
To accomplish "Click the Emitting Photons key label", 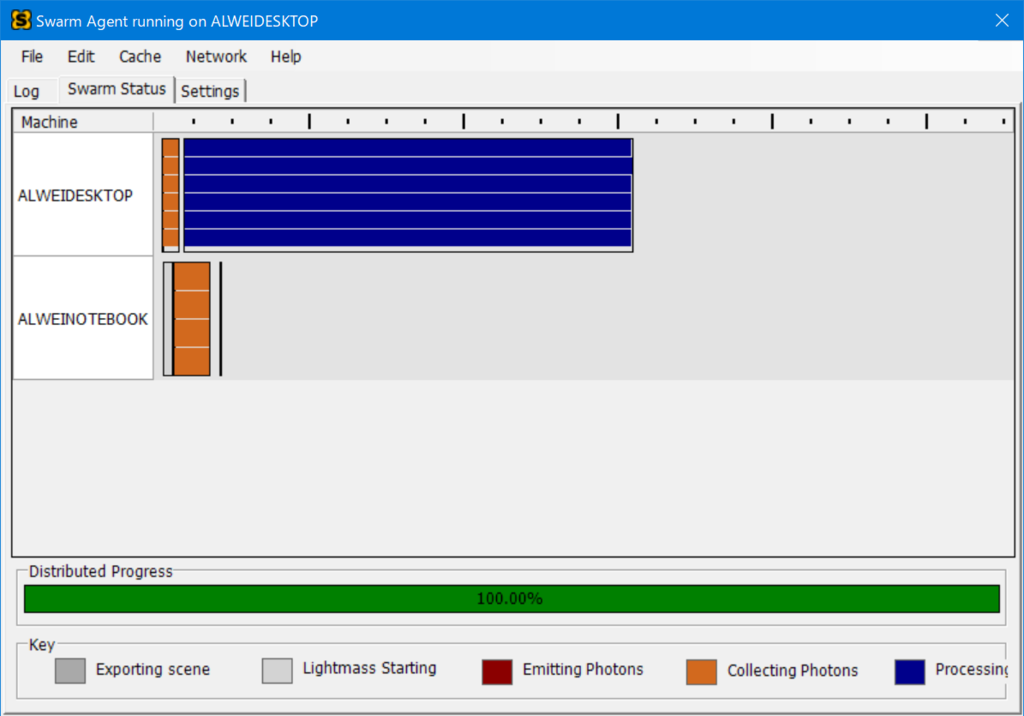I will (x=583, y=670).
